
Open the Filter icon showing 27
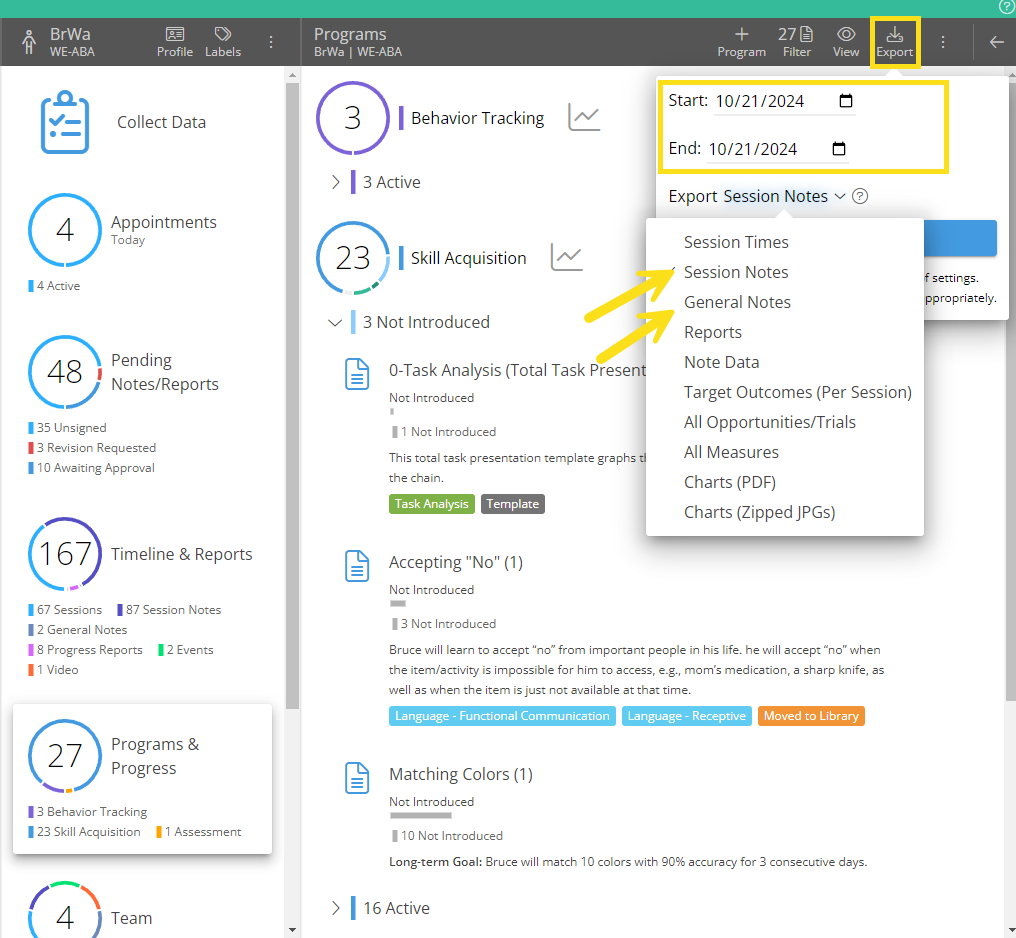pyautogui.click(x=796, y=35)
